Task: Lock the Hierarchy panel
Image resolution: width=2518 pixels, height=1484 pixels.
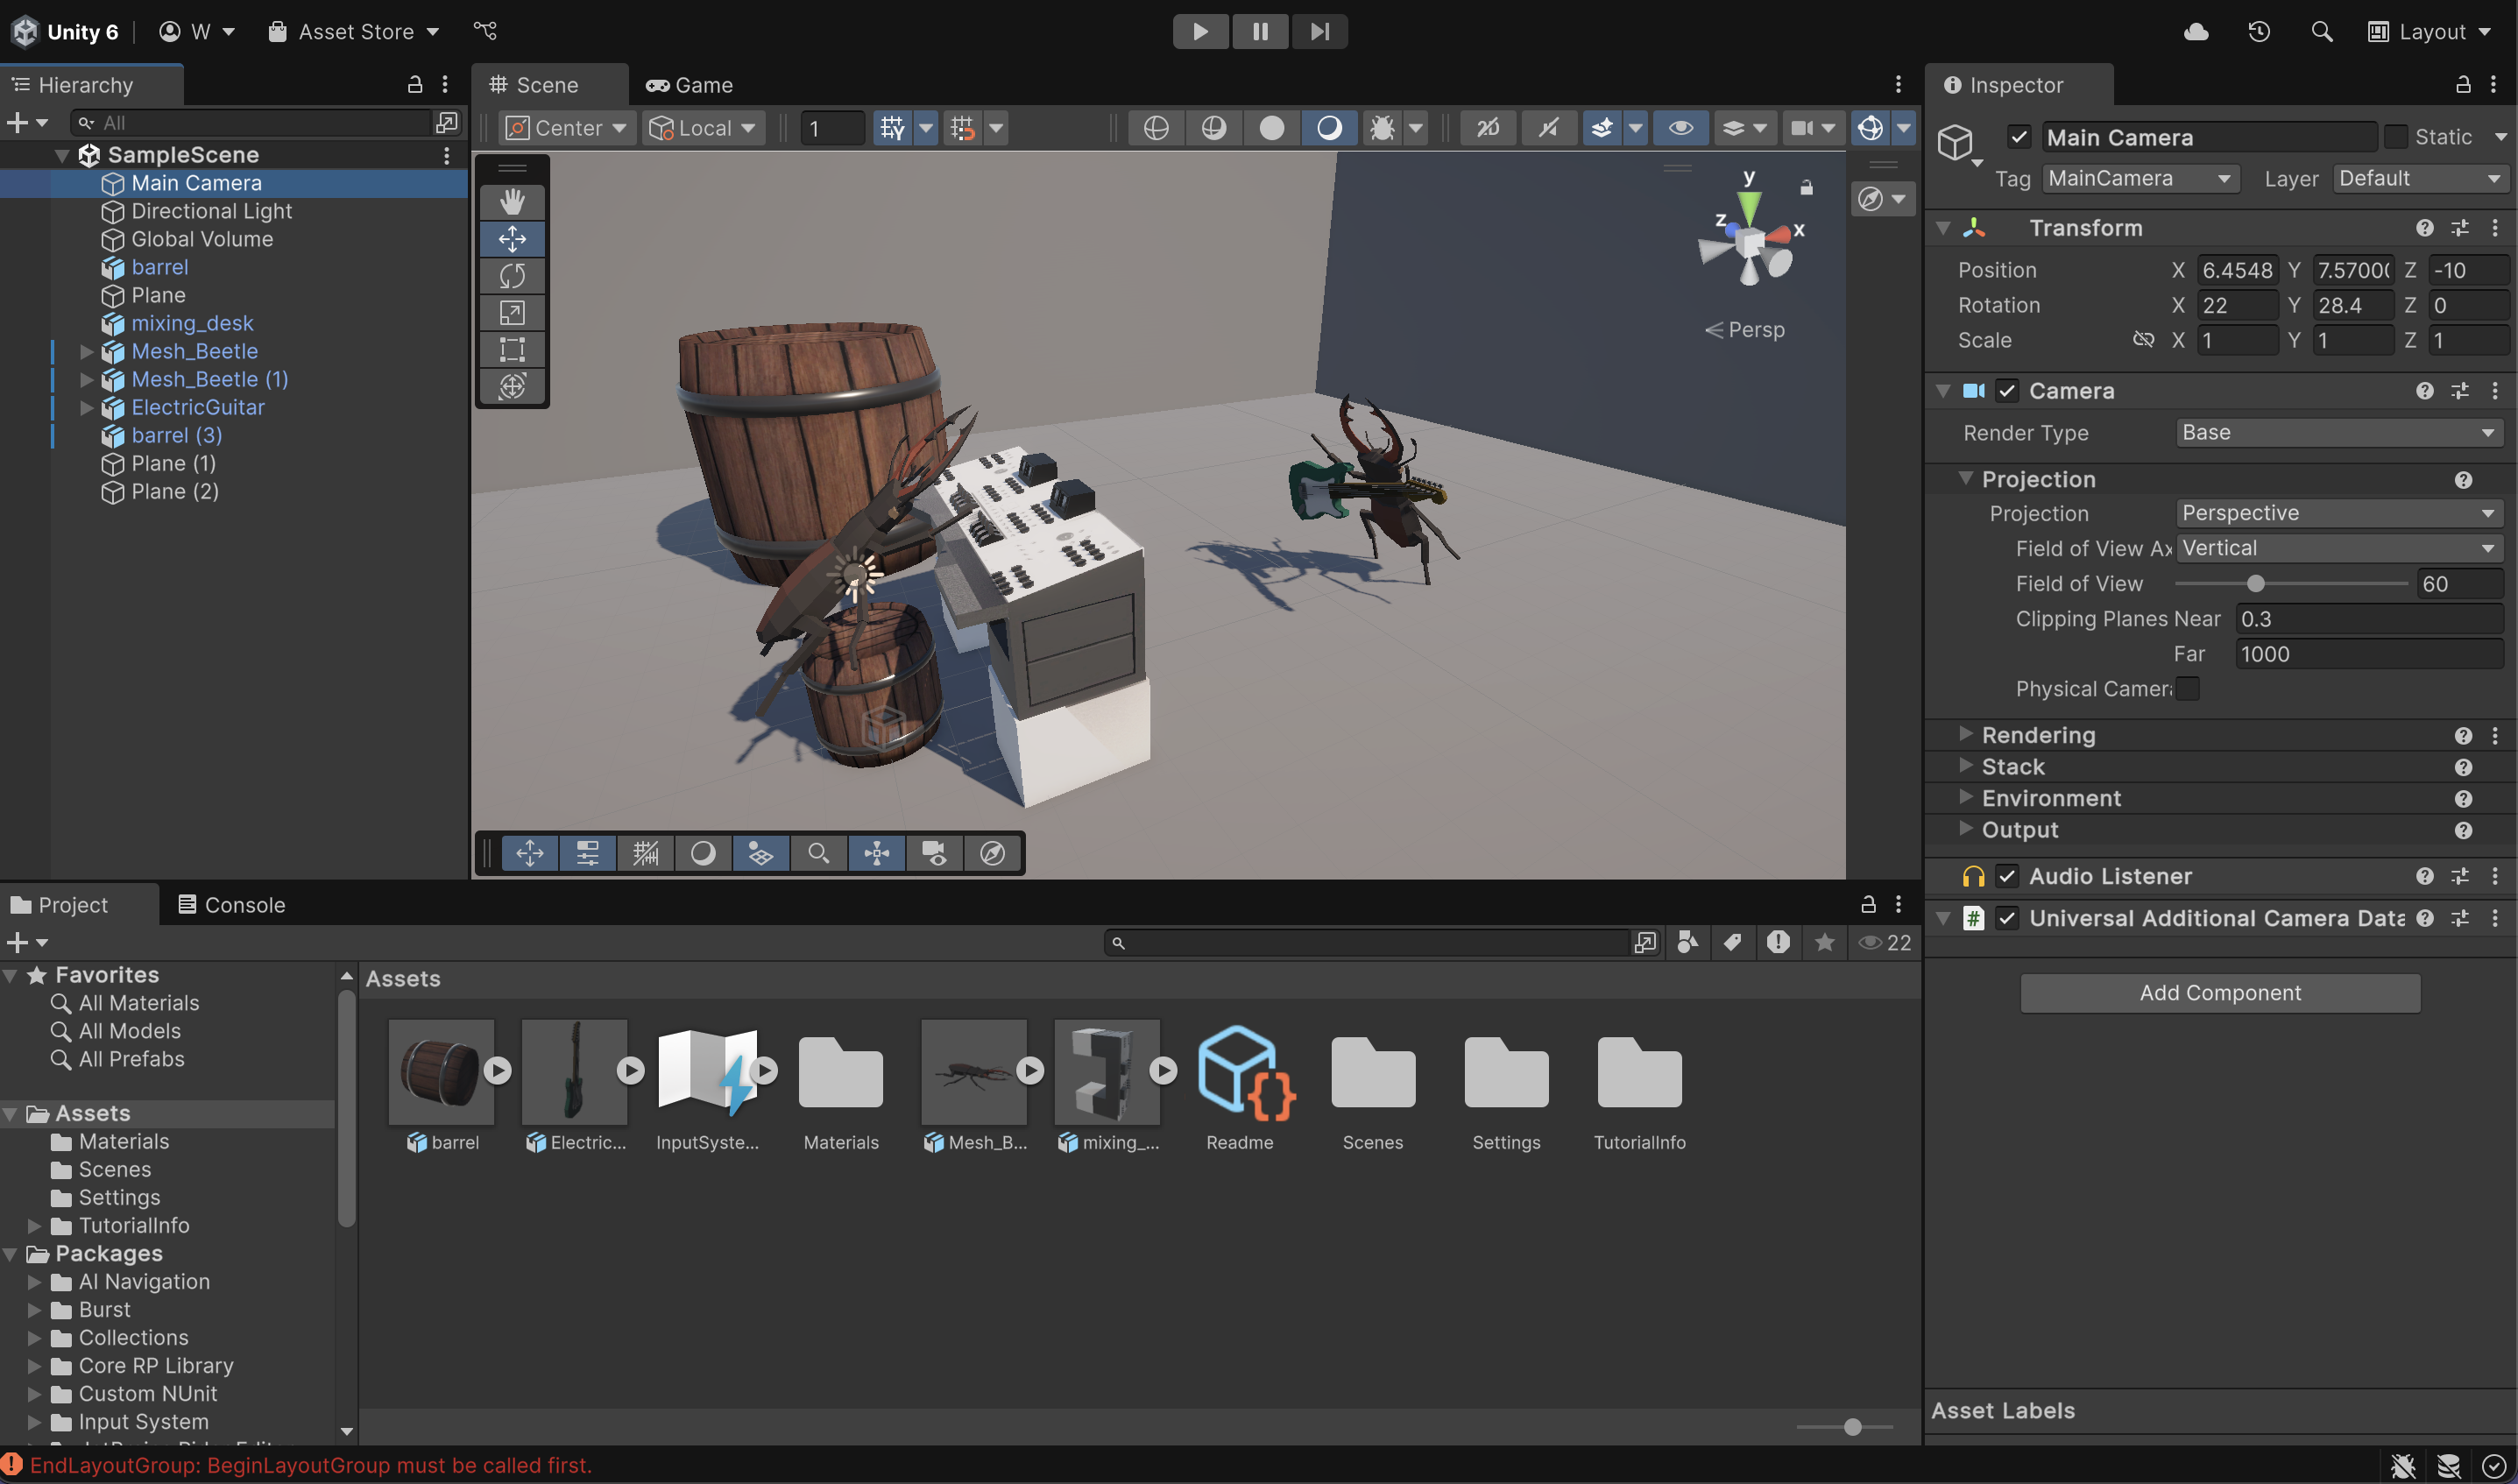Action: tap(415, 85)
